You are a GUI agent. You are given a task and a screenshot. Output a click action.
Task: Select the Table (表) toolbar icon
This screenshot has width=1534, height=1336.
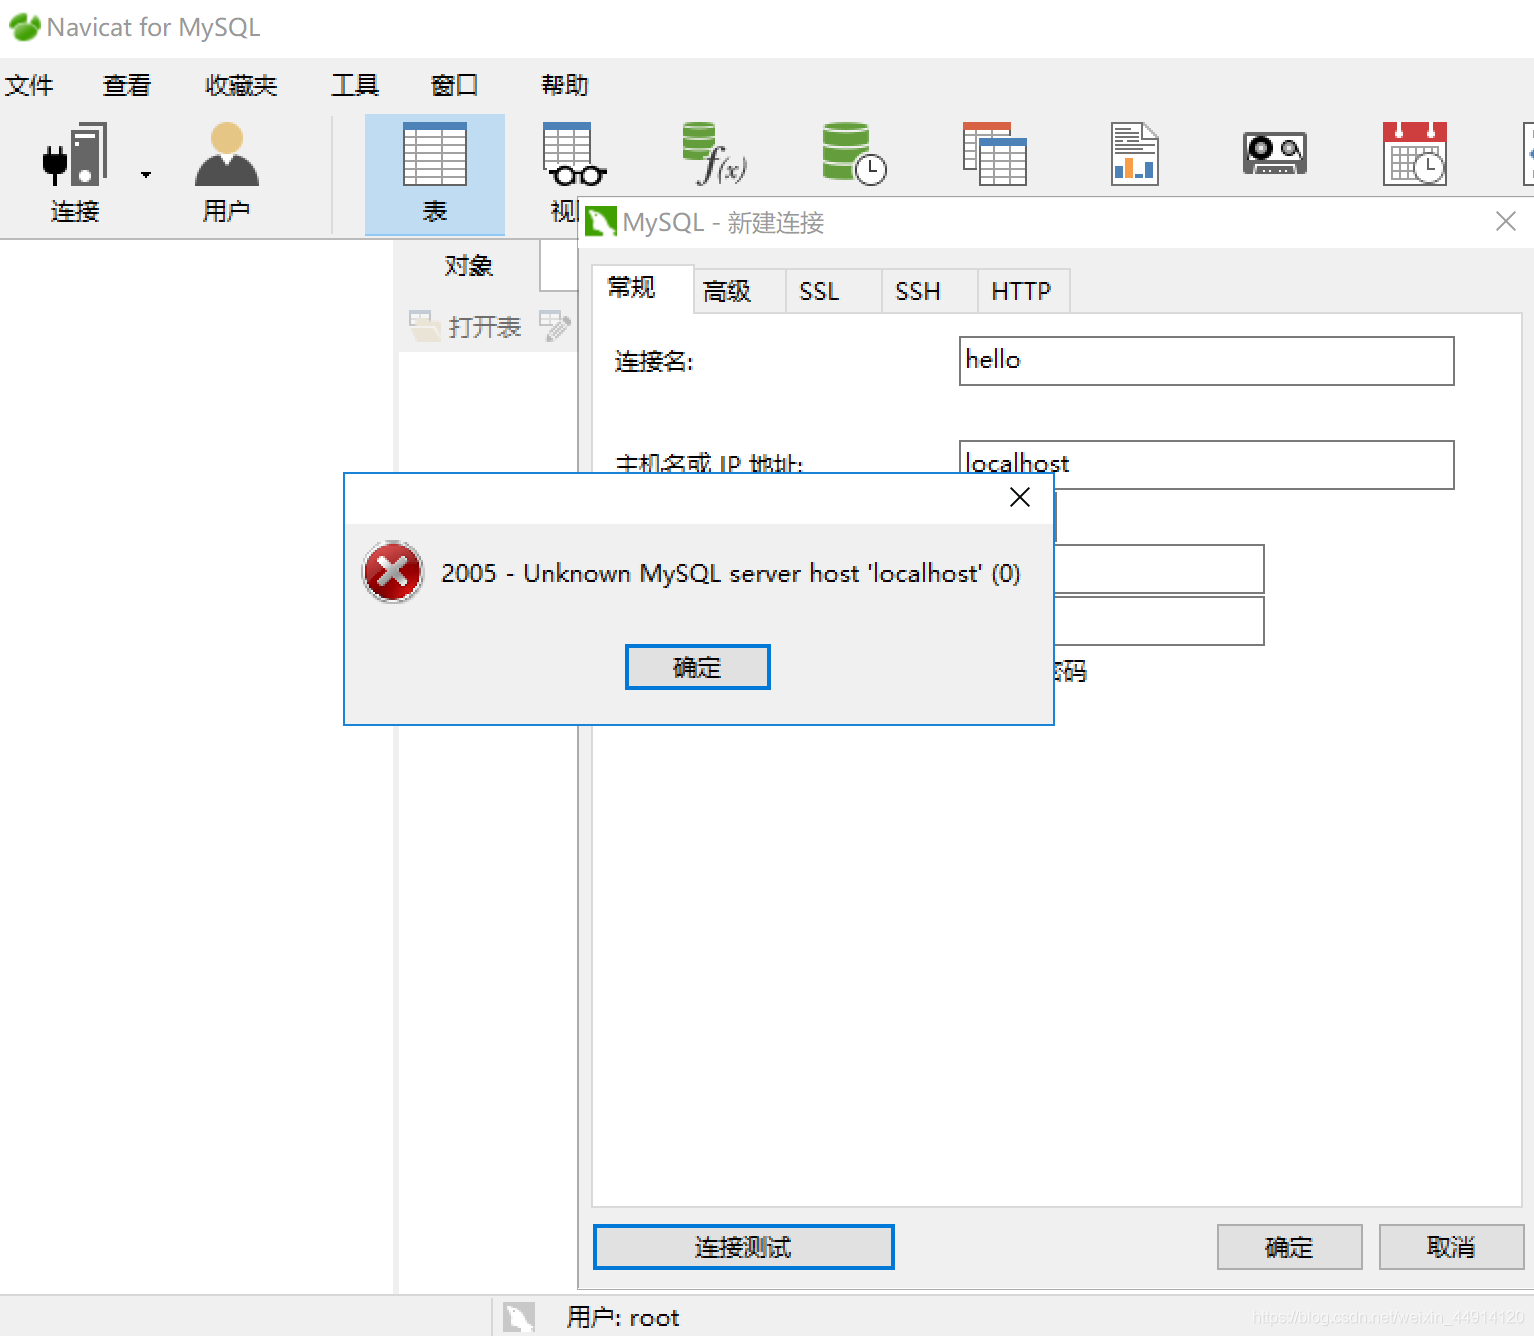pyautogui.click(x=435, y=155)
